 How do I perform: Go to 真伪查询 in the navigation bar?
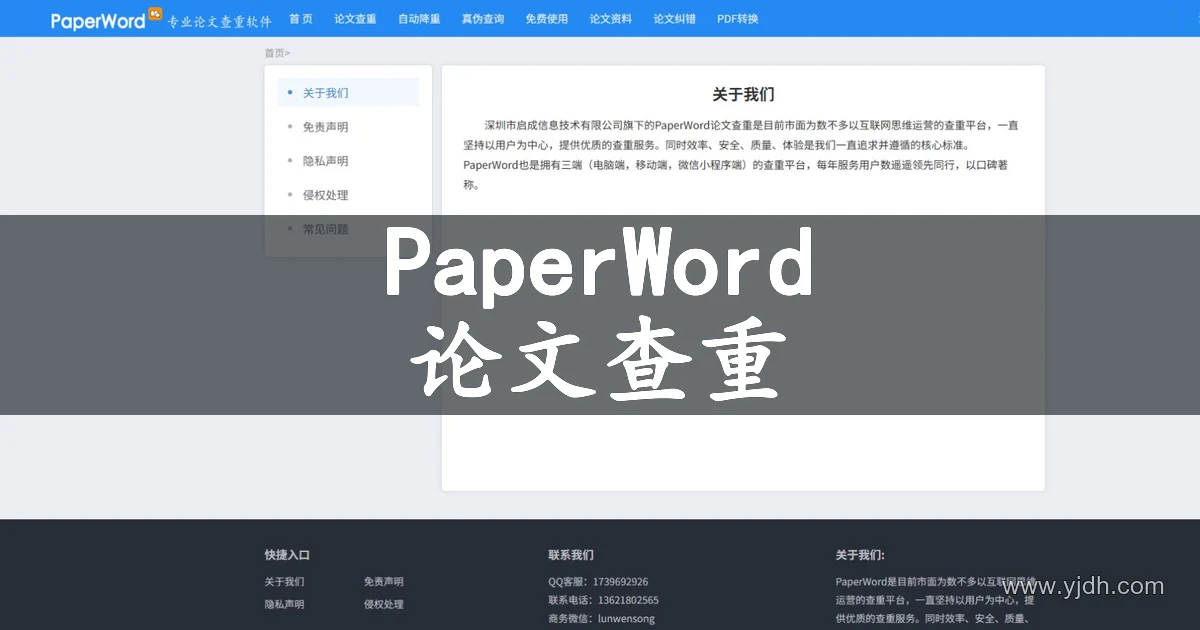coord(483,19)
